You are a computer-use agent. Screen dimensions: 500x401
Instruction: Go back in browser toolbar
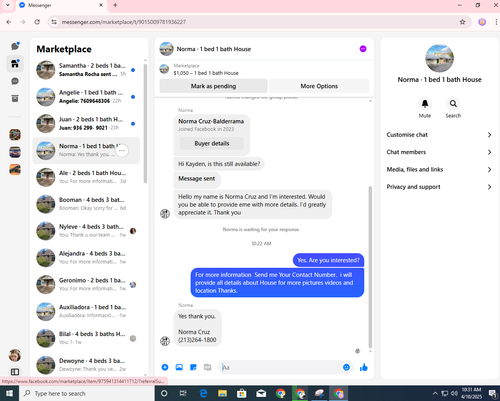click(9, 22)
